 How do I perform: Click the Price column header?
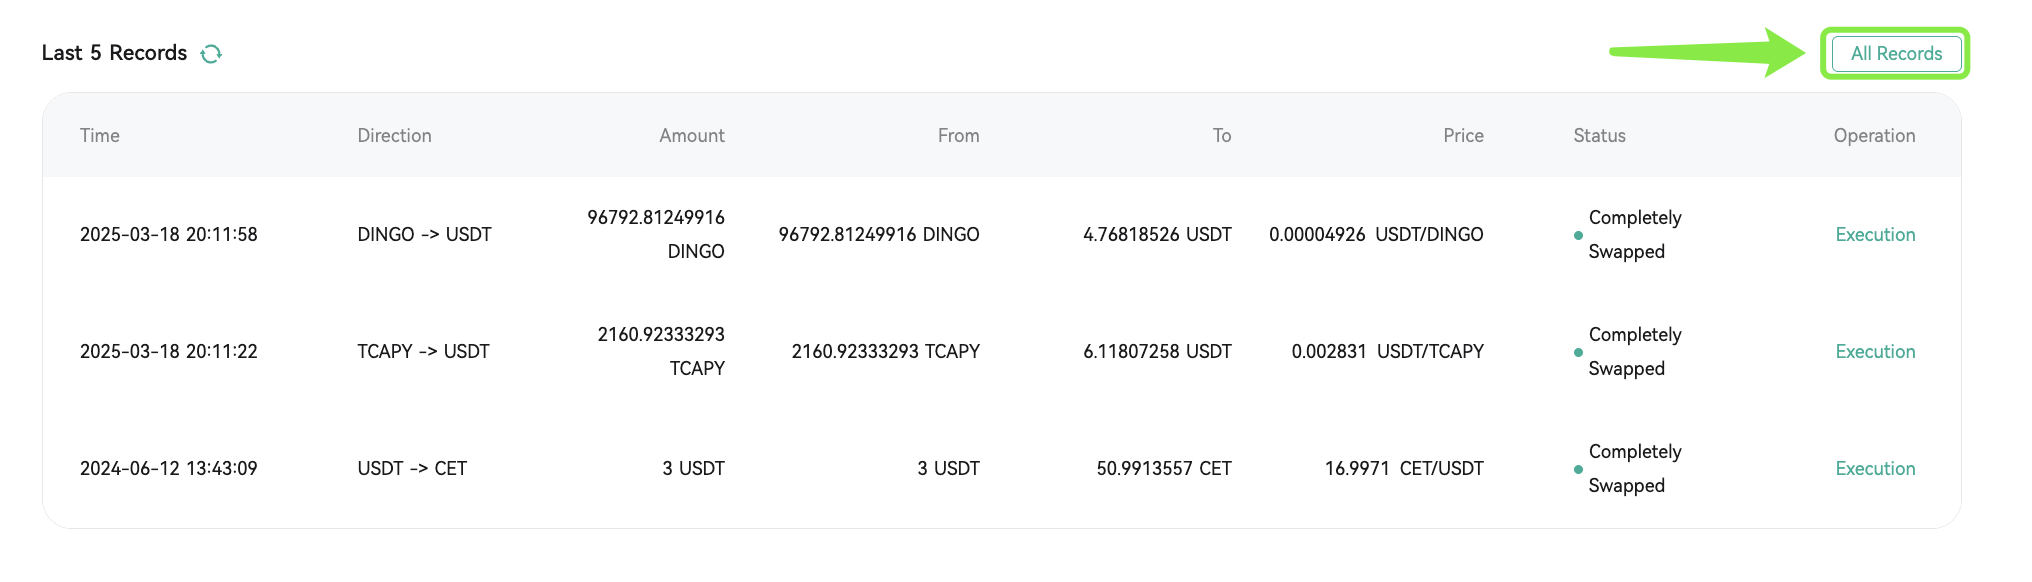pos(1463,136)
